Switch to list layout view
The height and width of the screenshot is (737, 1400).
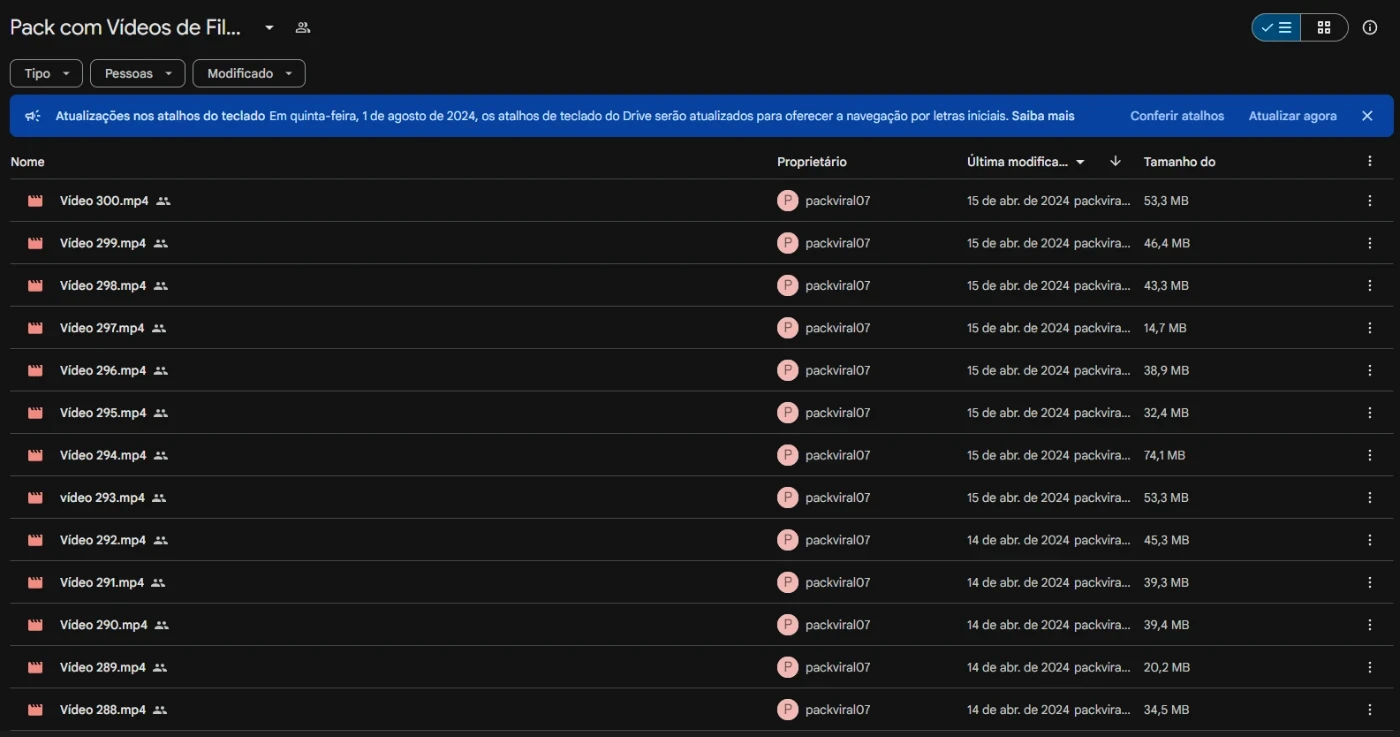point(1277,28)
